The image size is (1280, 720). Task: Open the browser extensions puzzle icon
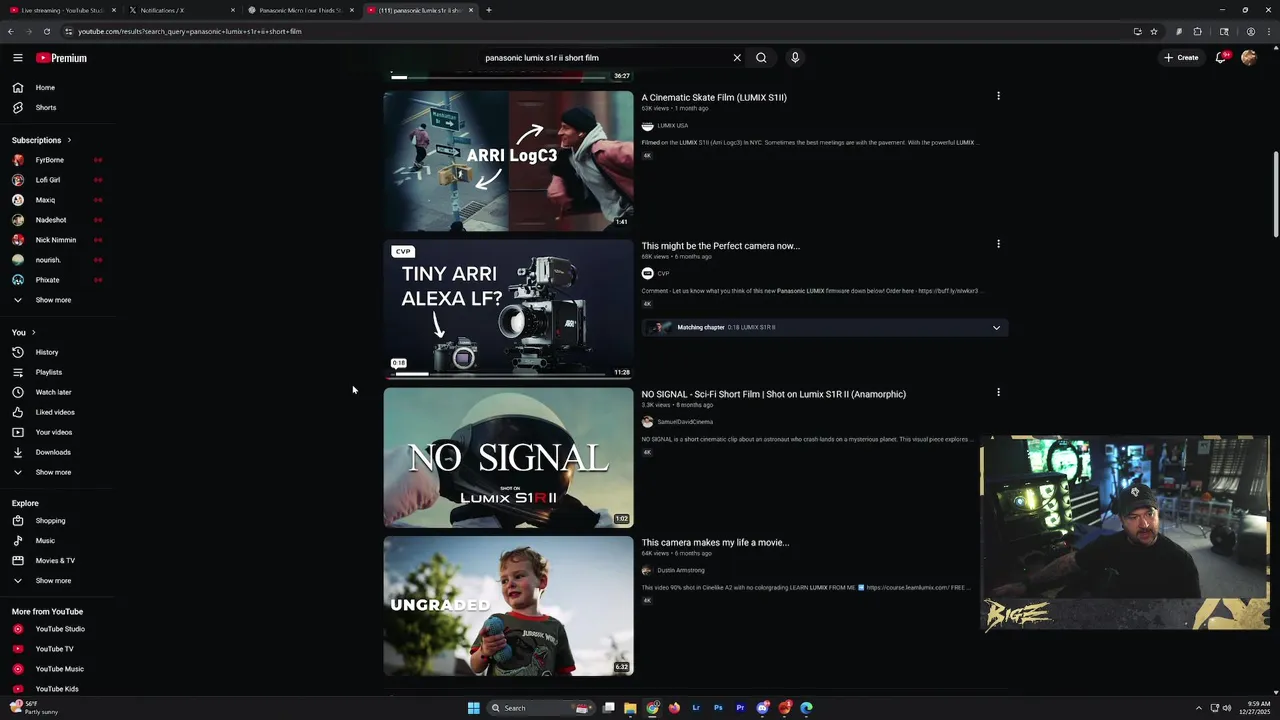[x=1198, y=31]
